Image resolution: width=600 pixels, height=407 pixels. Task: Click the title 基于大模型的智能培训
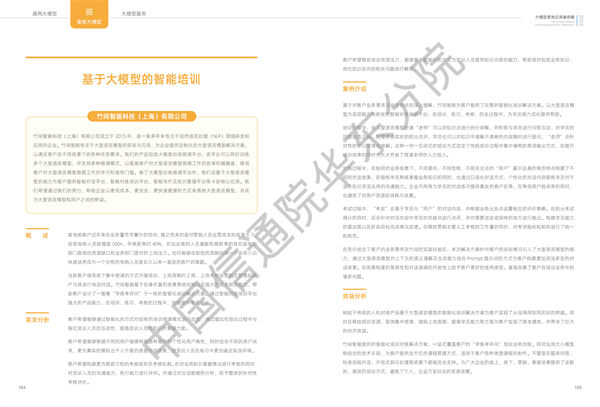coord(141,80)
